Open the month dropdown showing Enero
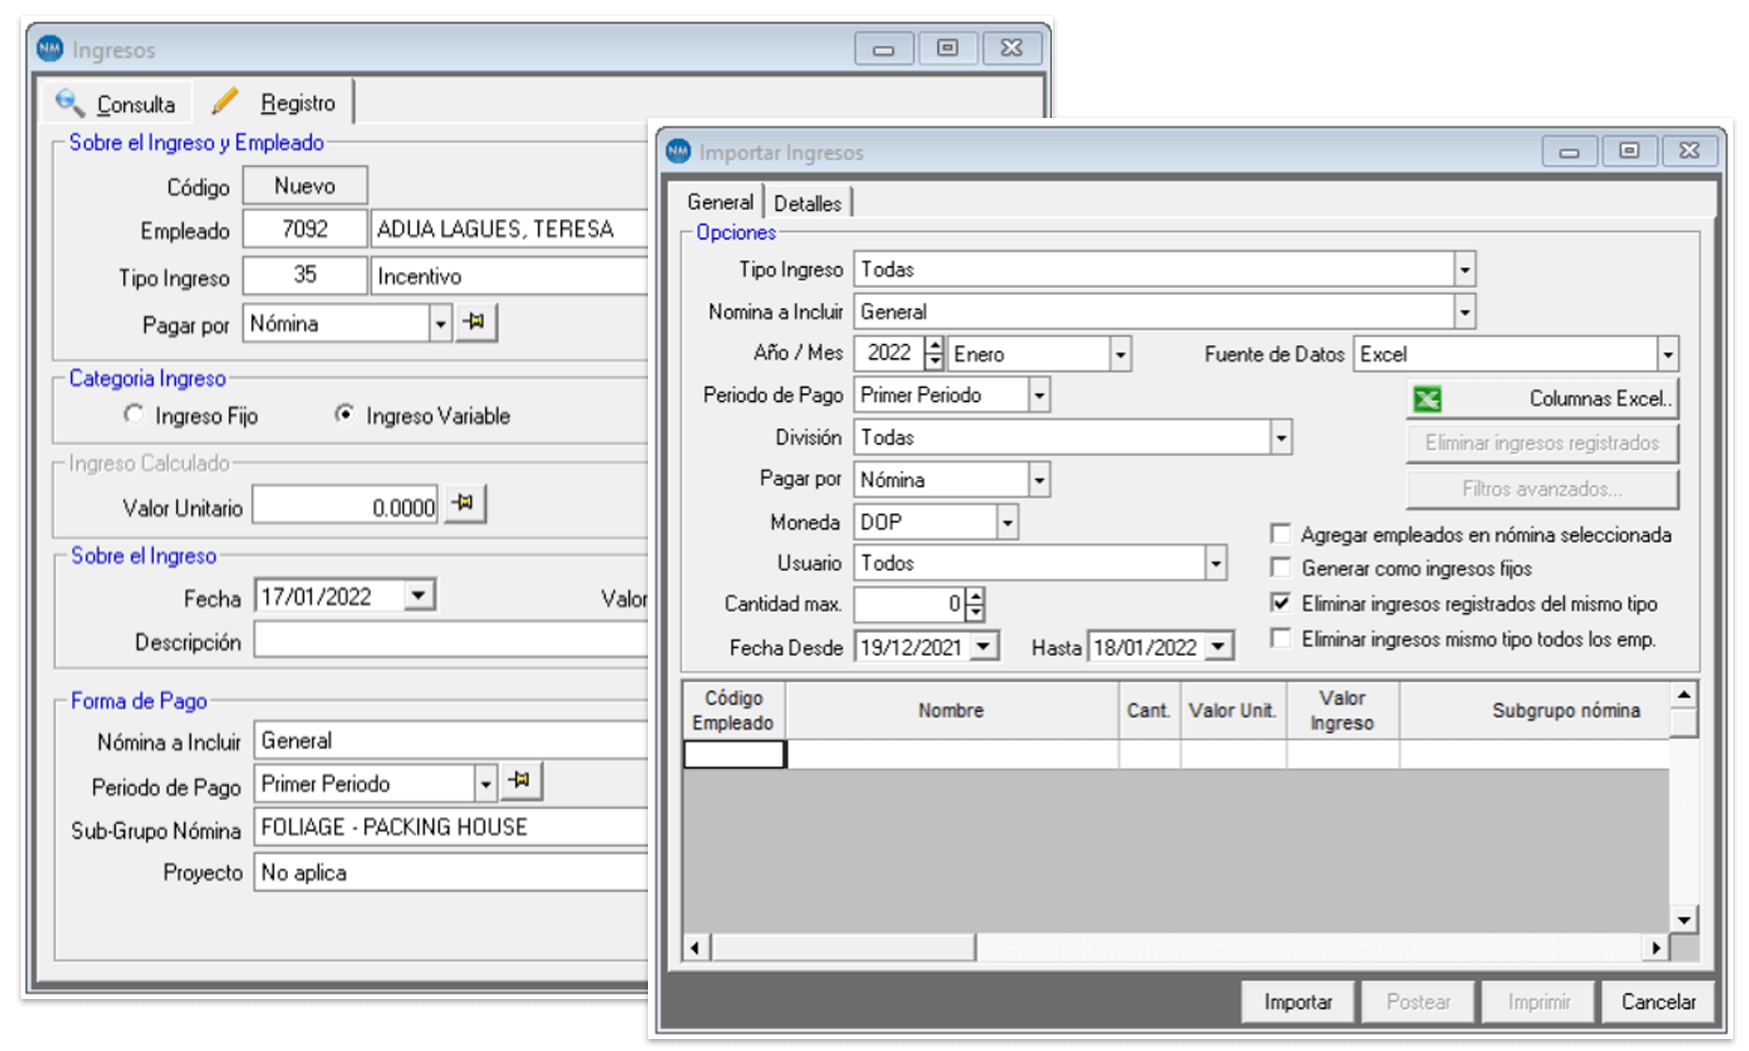The height and width of the screenshot is (1051, 1749). [1120, 354]
